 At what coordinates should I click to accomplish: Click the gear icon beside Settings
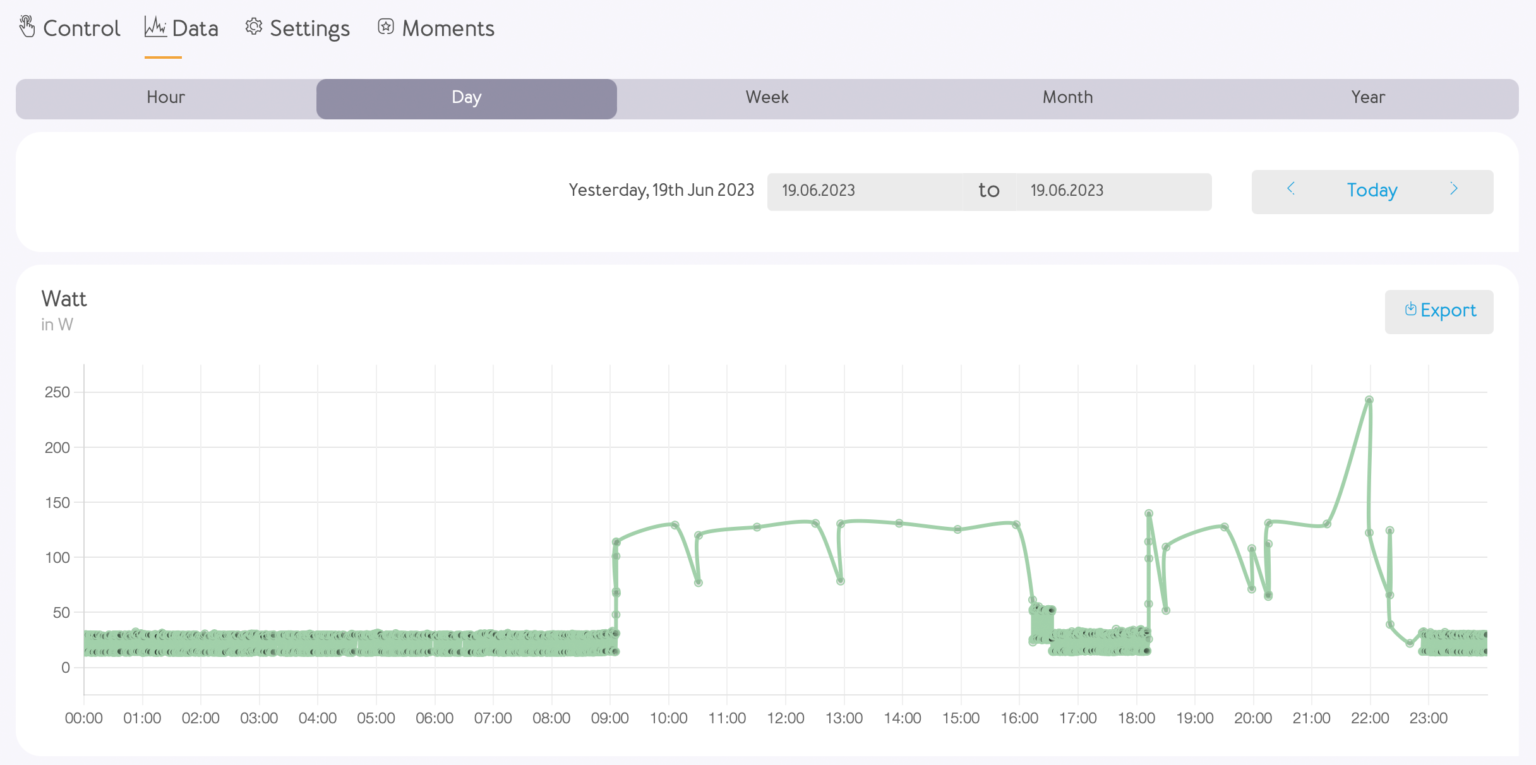[254, 27]
